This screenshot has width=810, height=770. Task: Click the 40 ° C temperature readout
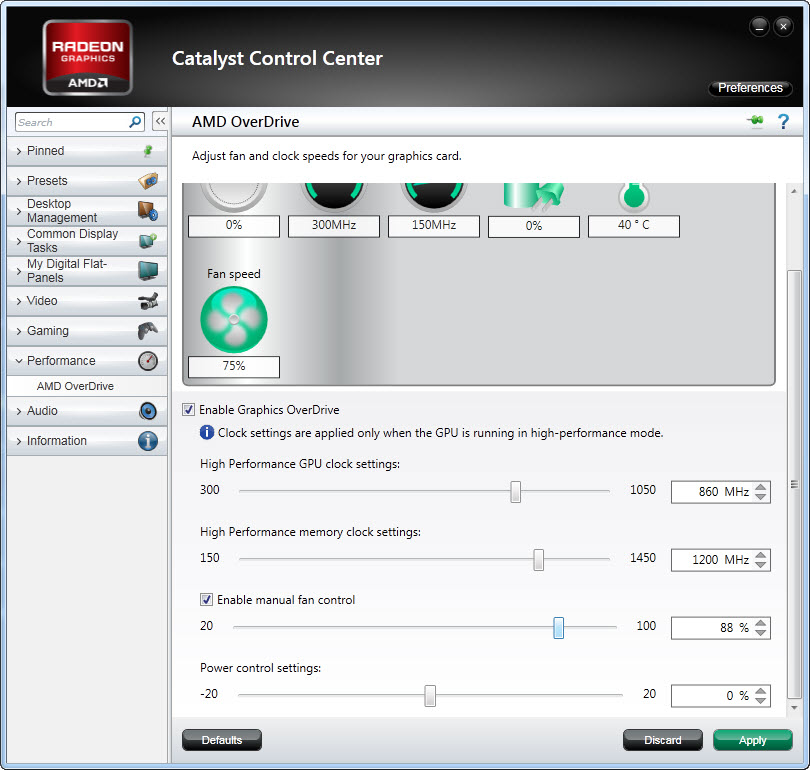[x=634, y=226]
